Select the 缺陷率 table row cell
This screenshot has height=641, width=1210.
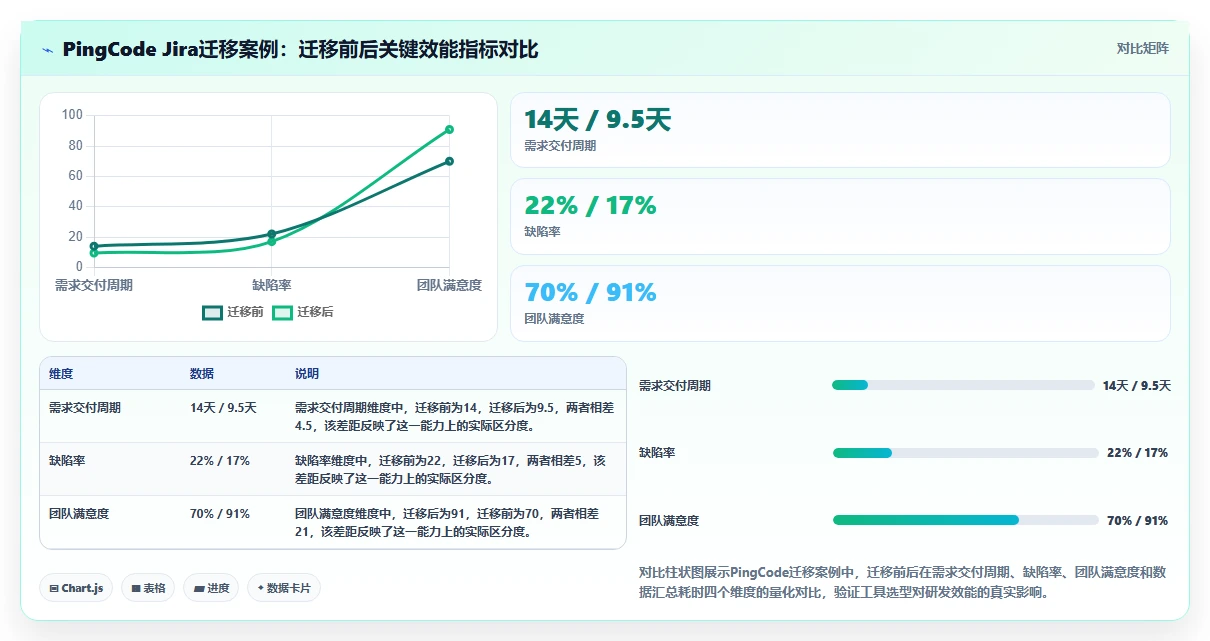(x=67, y=461)
